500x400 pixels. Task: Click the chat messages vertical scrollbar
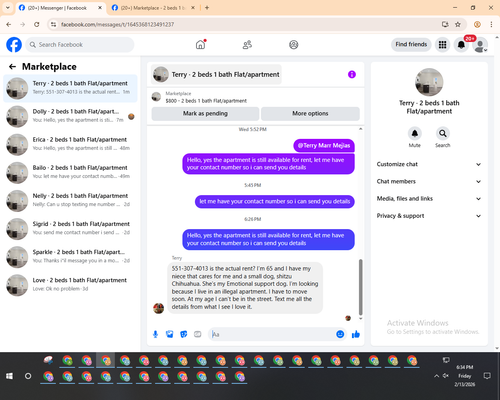[x=360, y=287]
